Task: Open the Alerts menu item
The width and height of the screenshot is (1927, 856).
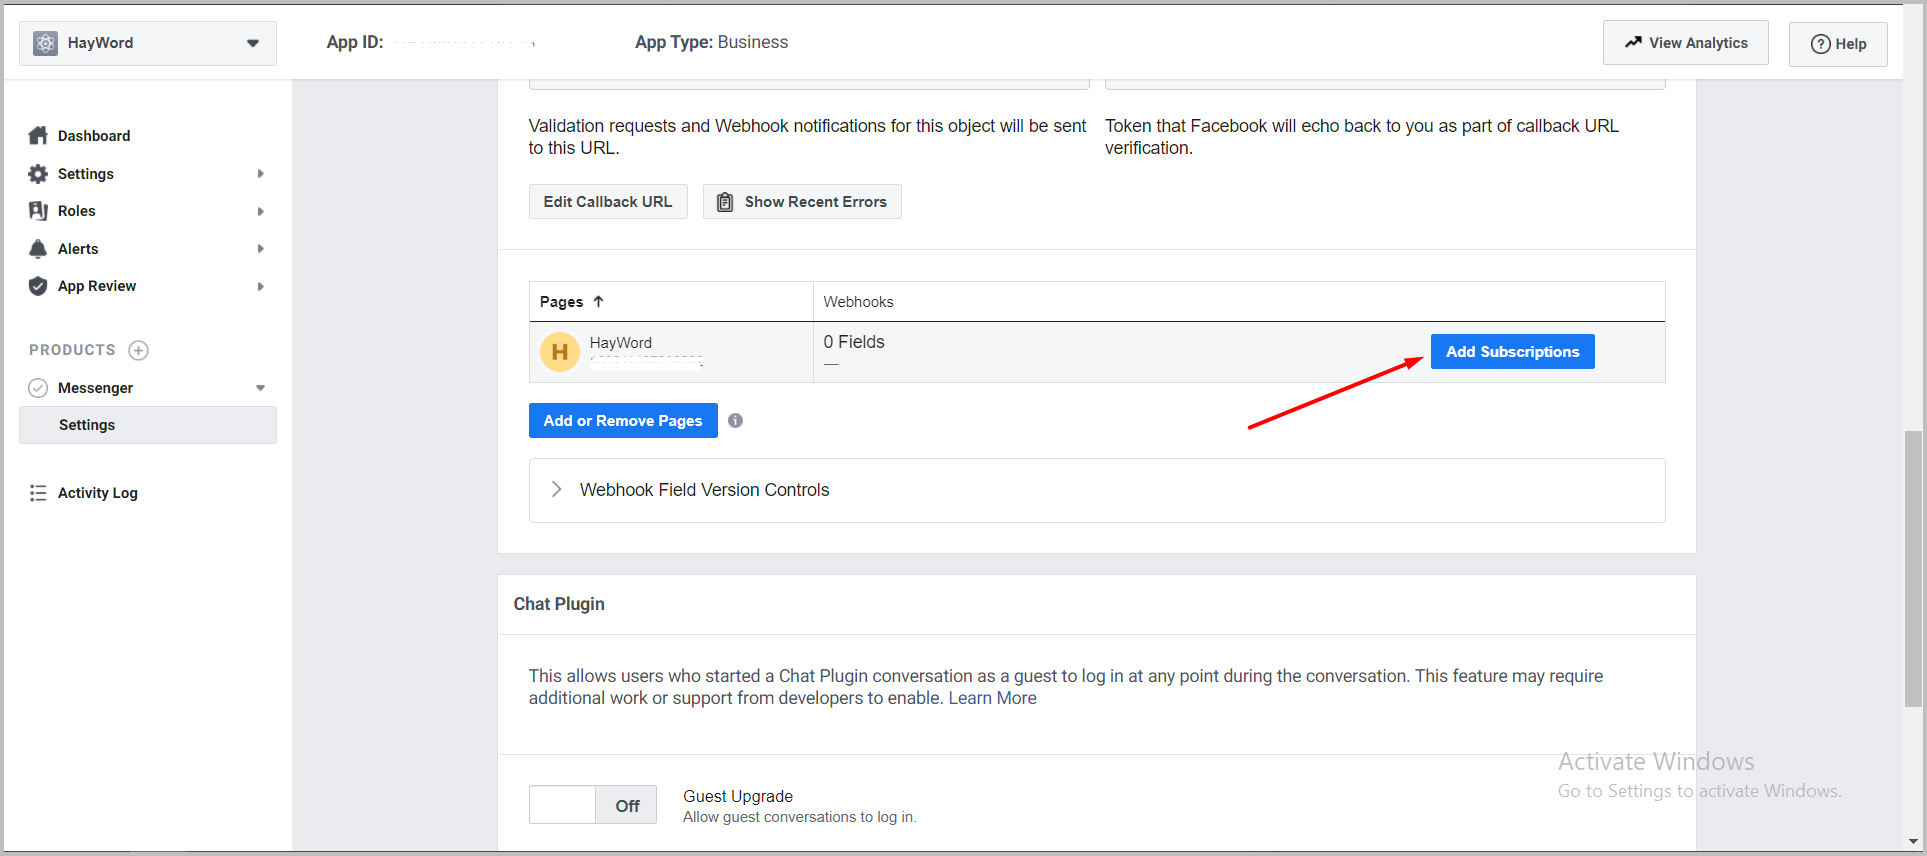Action: (78, 249)
